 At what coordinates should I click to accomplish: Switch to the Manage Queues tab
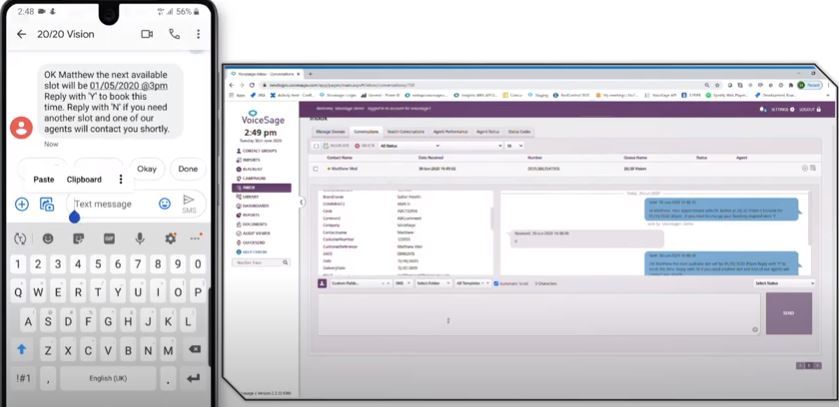(x=330, y=132)
